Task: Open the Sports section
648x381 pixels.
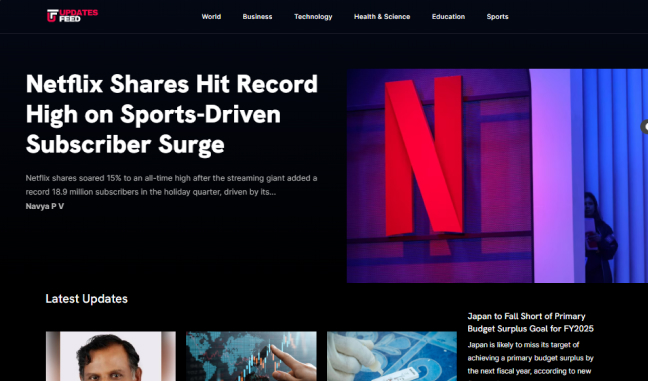Action: point(497,17)
